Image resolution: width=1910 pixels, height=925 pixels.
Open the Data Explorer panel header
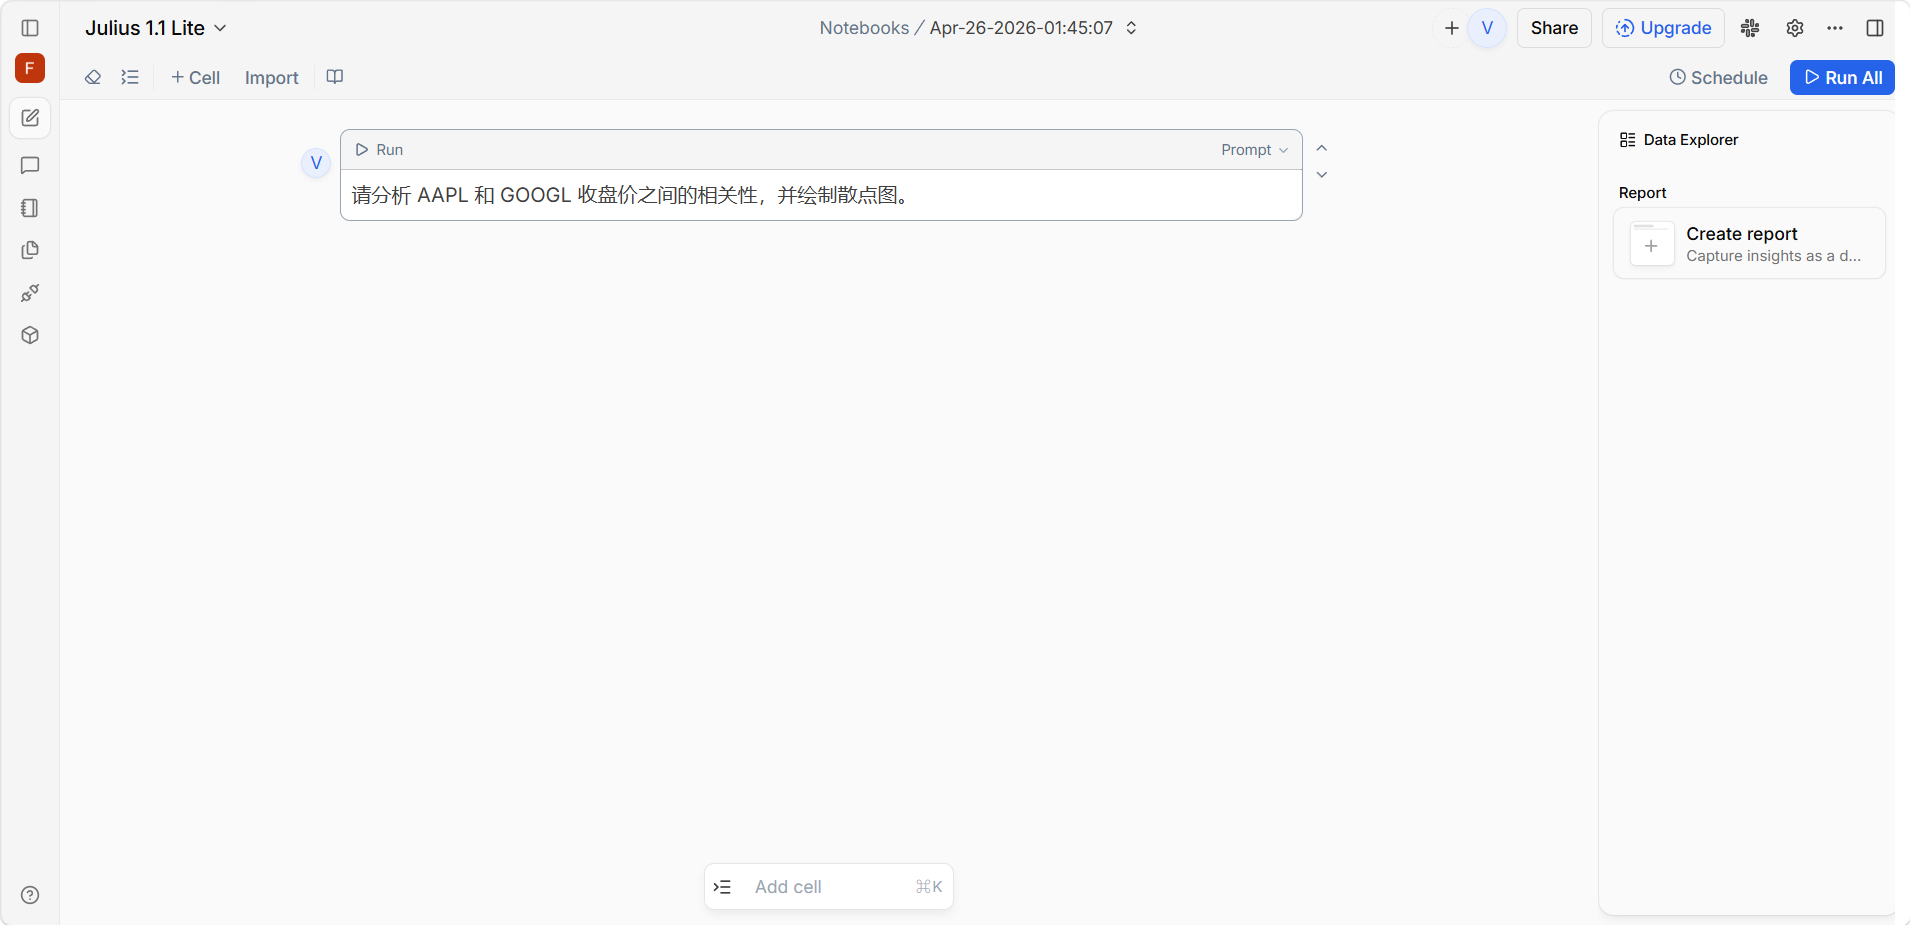[1679, 140]
